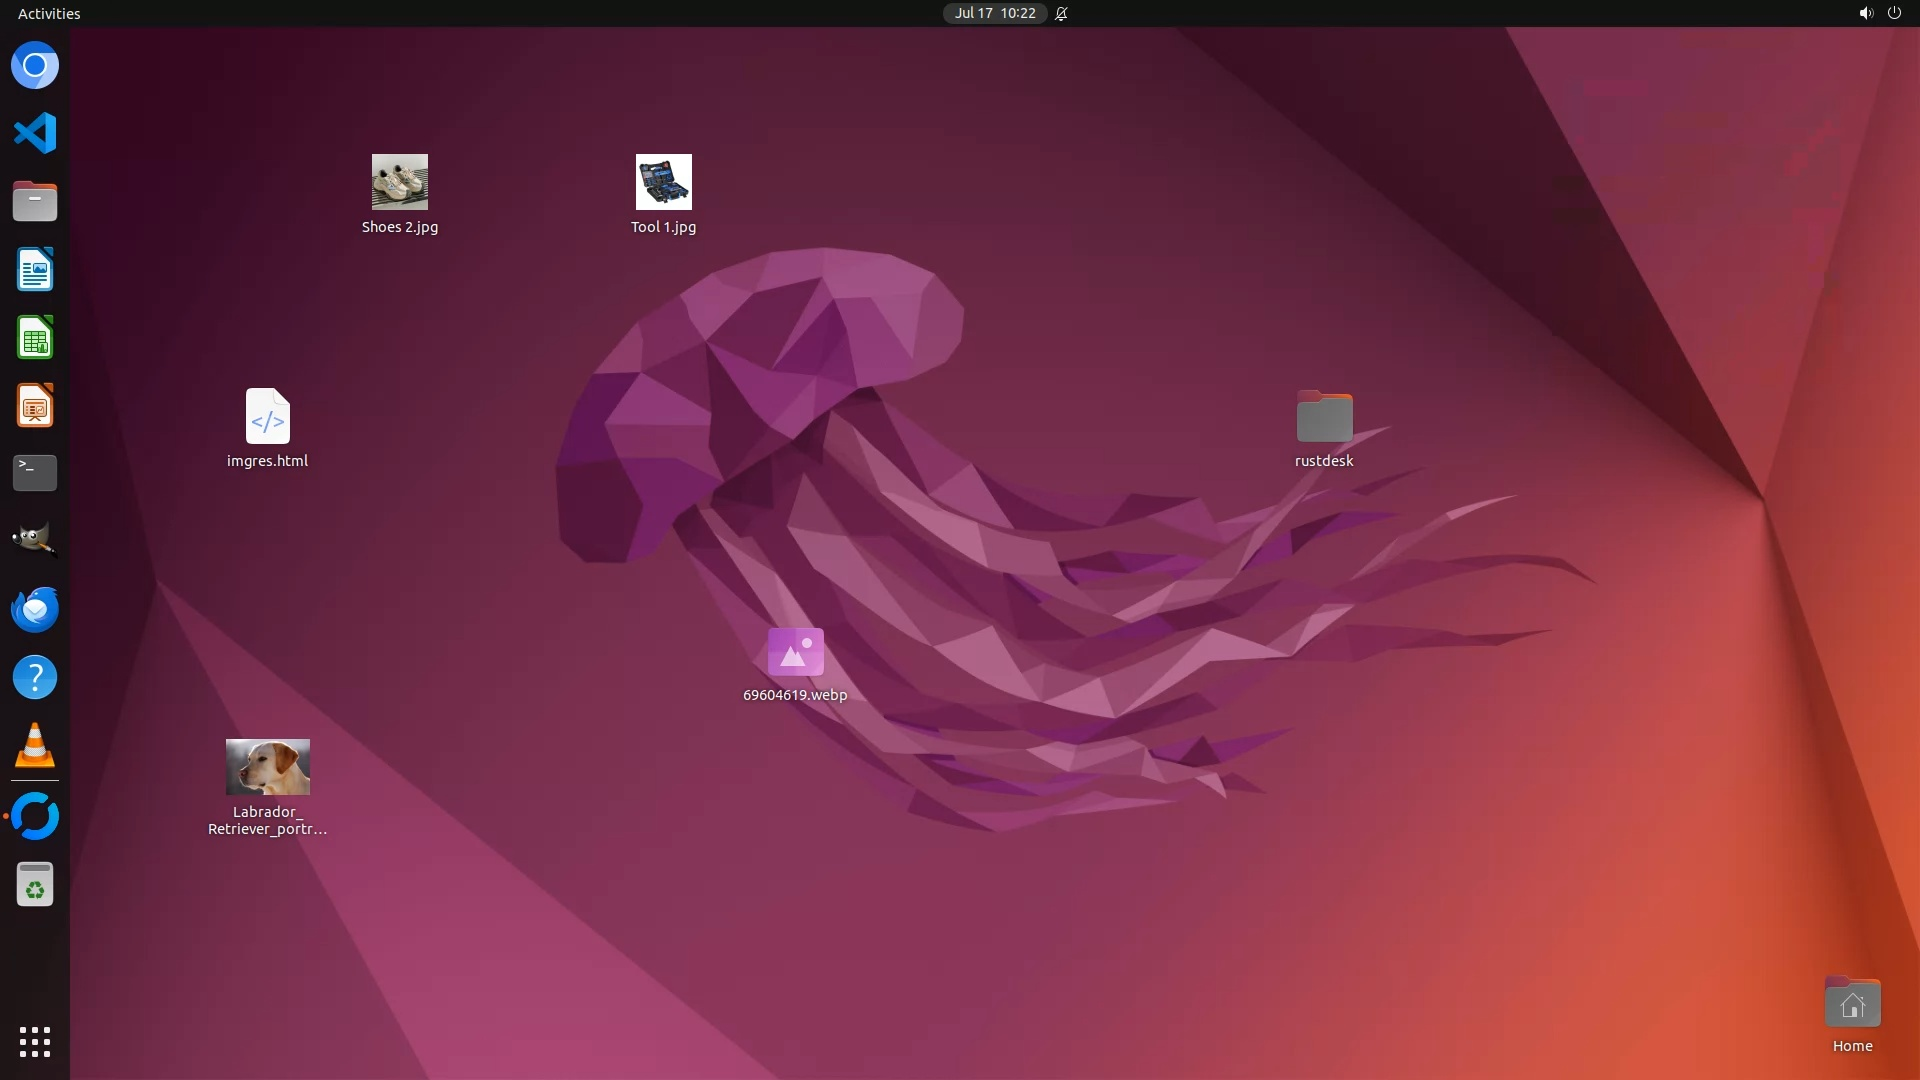Open Thunderbird mail client

point(35,609)
